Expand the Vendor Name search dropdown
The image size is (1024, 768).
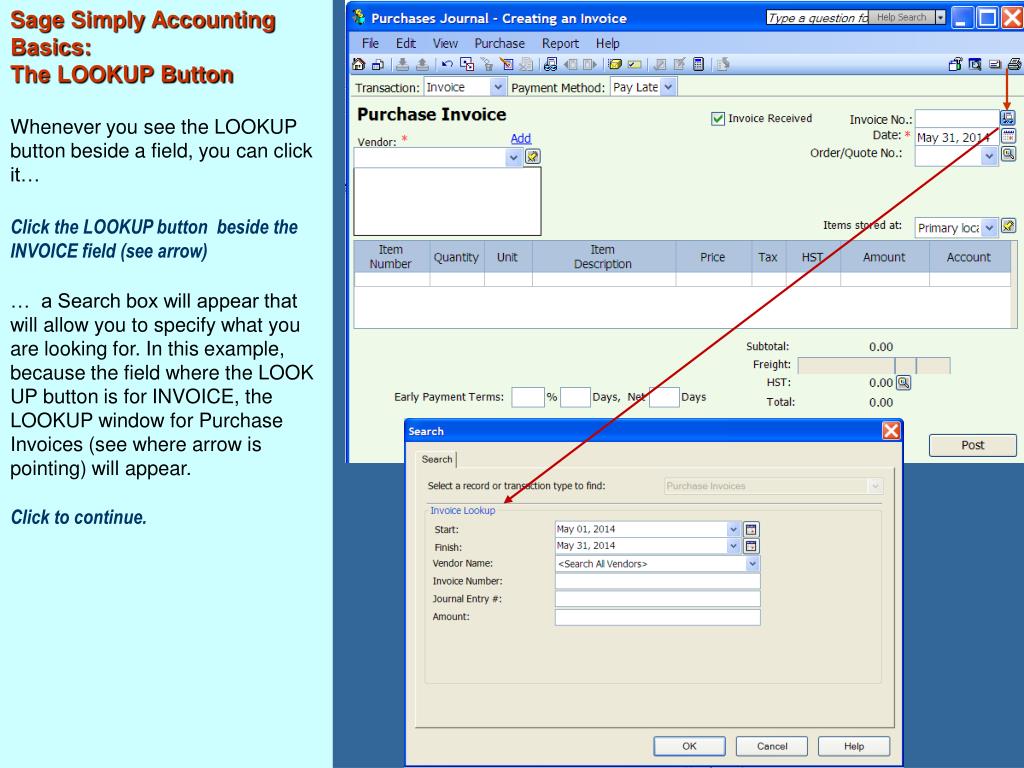coord(752,564)
